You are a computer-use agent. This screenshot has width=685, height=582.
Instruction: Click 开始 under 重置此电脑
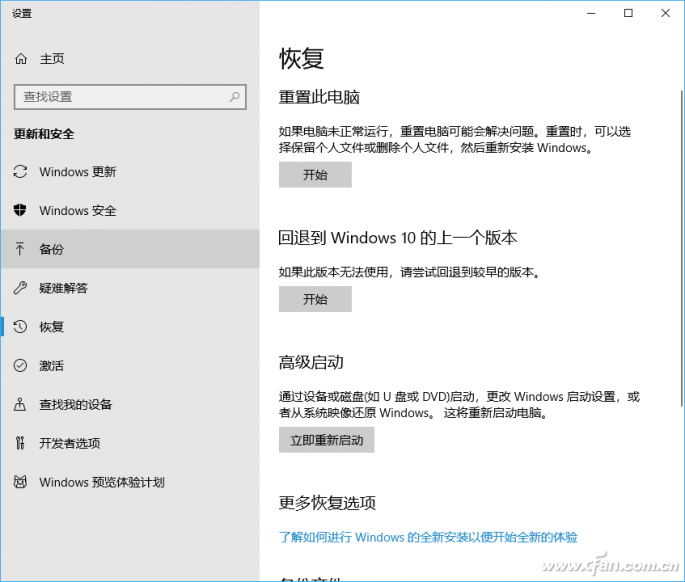click(x=315, y=175)
